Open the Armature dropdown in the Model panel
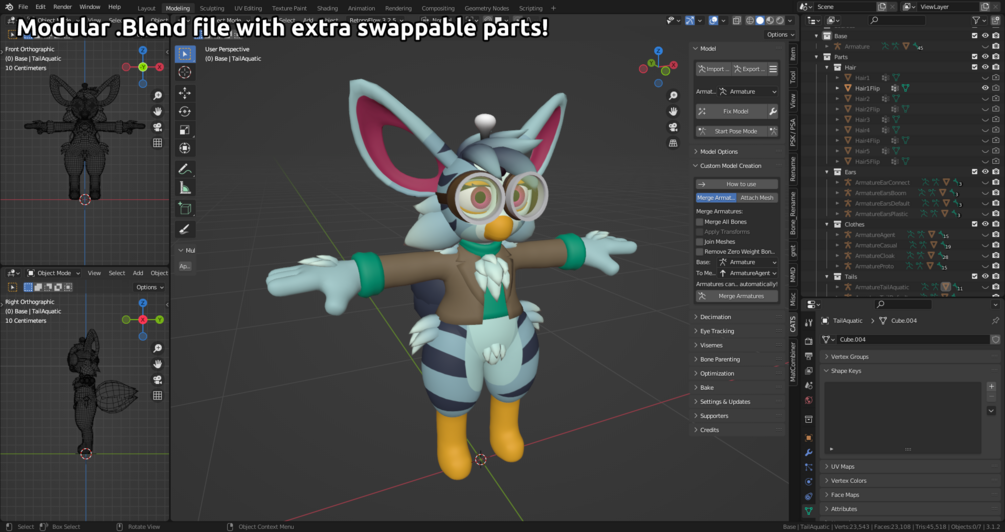 [x=748, y=92]
